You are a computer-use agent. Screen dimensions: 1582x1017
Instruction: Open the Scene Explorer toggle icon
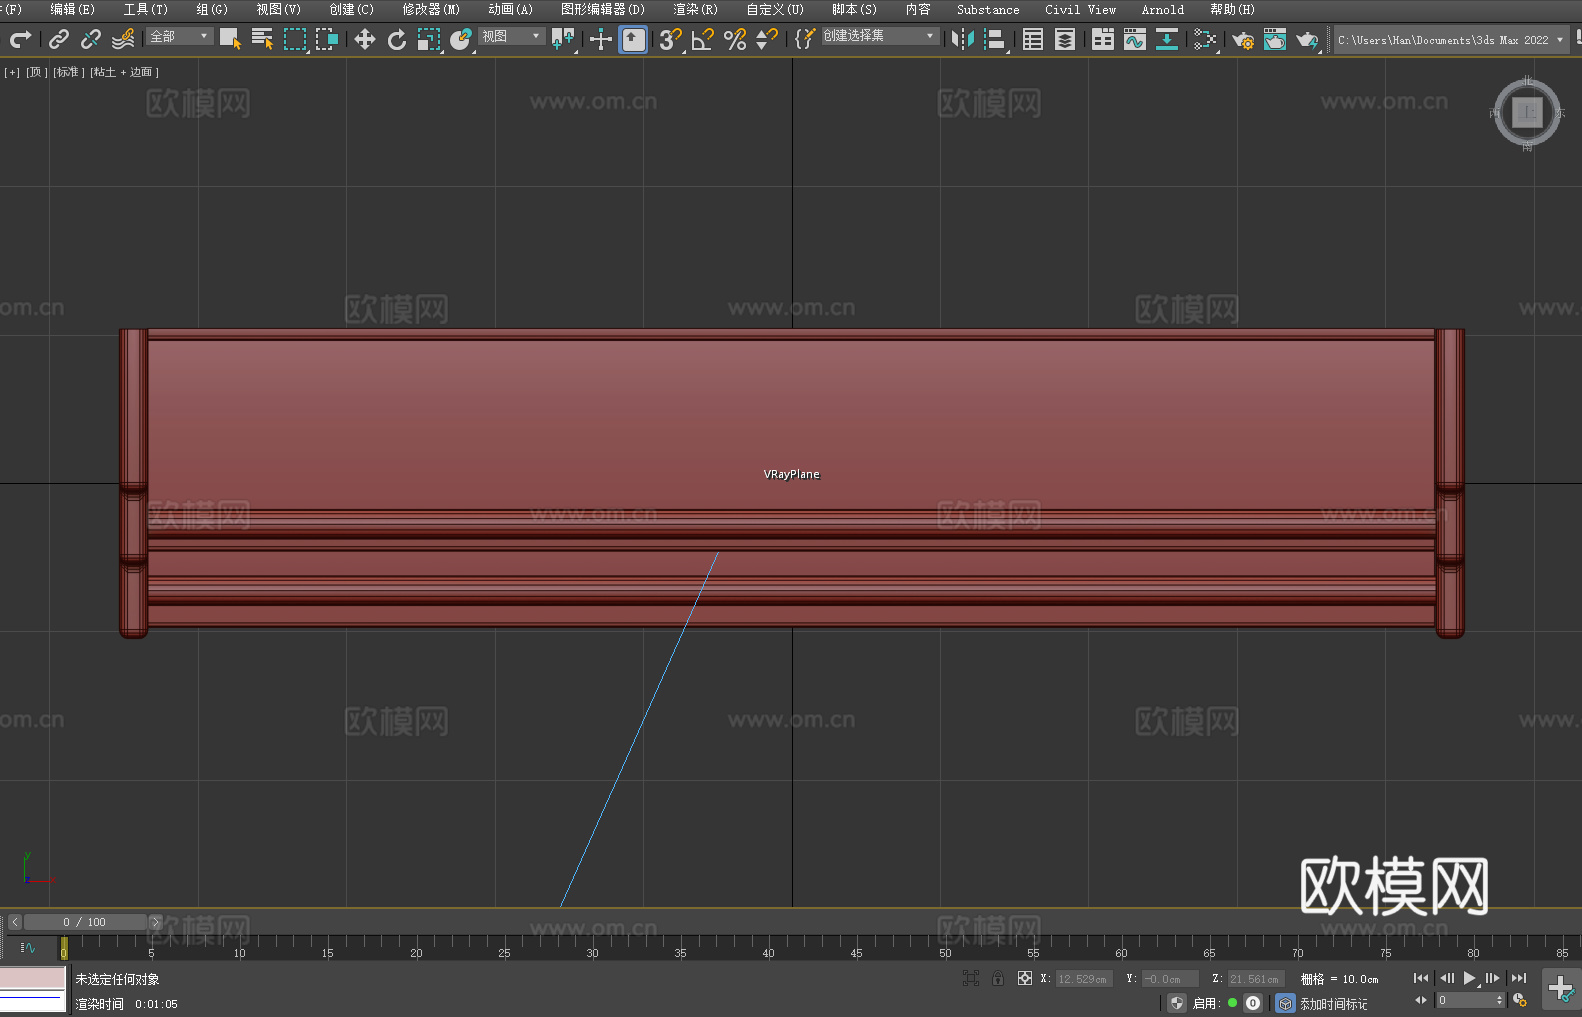1033,39
